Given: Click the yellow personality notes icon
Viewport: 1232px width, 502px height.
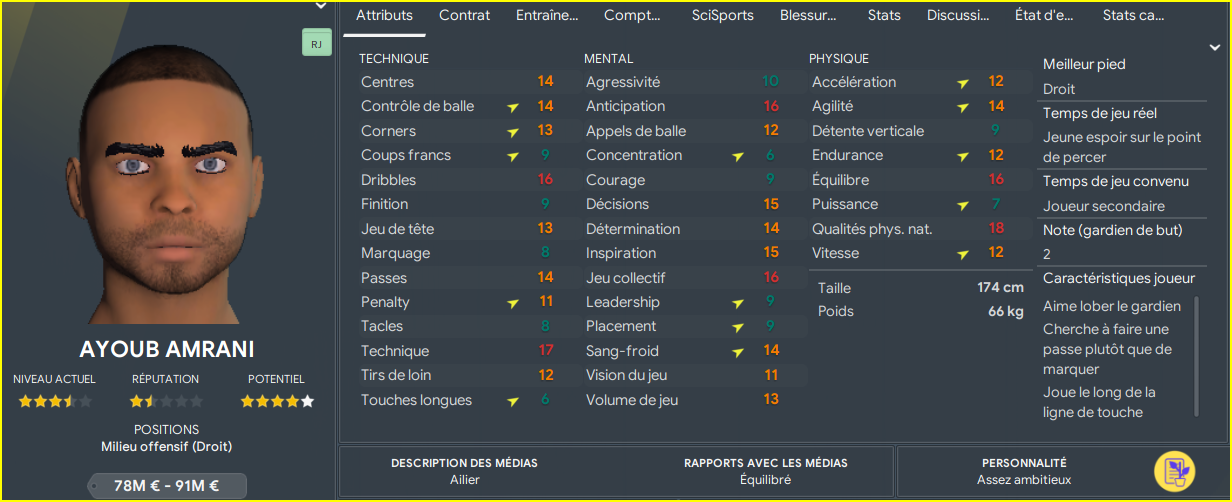Looking at the screenshot, I should [x=1175, y=472].
